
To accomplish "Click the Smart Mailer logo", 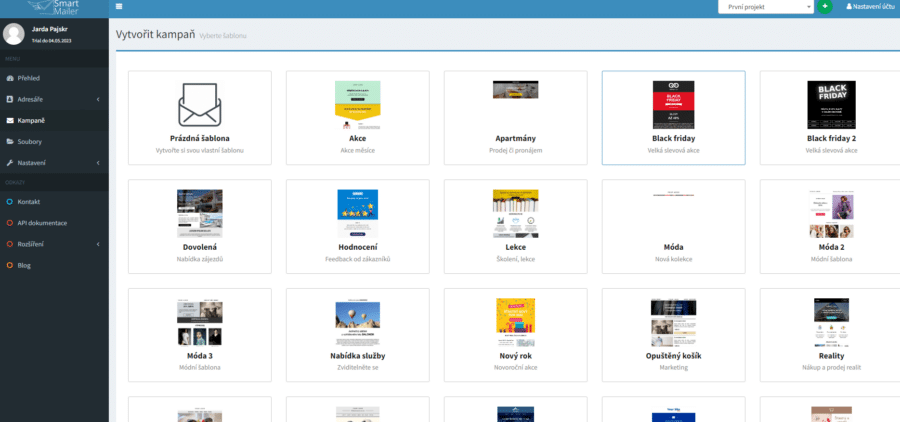I will pyautogui.click(x=54, y=6).
